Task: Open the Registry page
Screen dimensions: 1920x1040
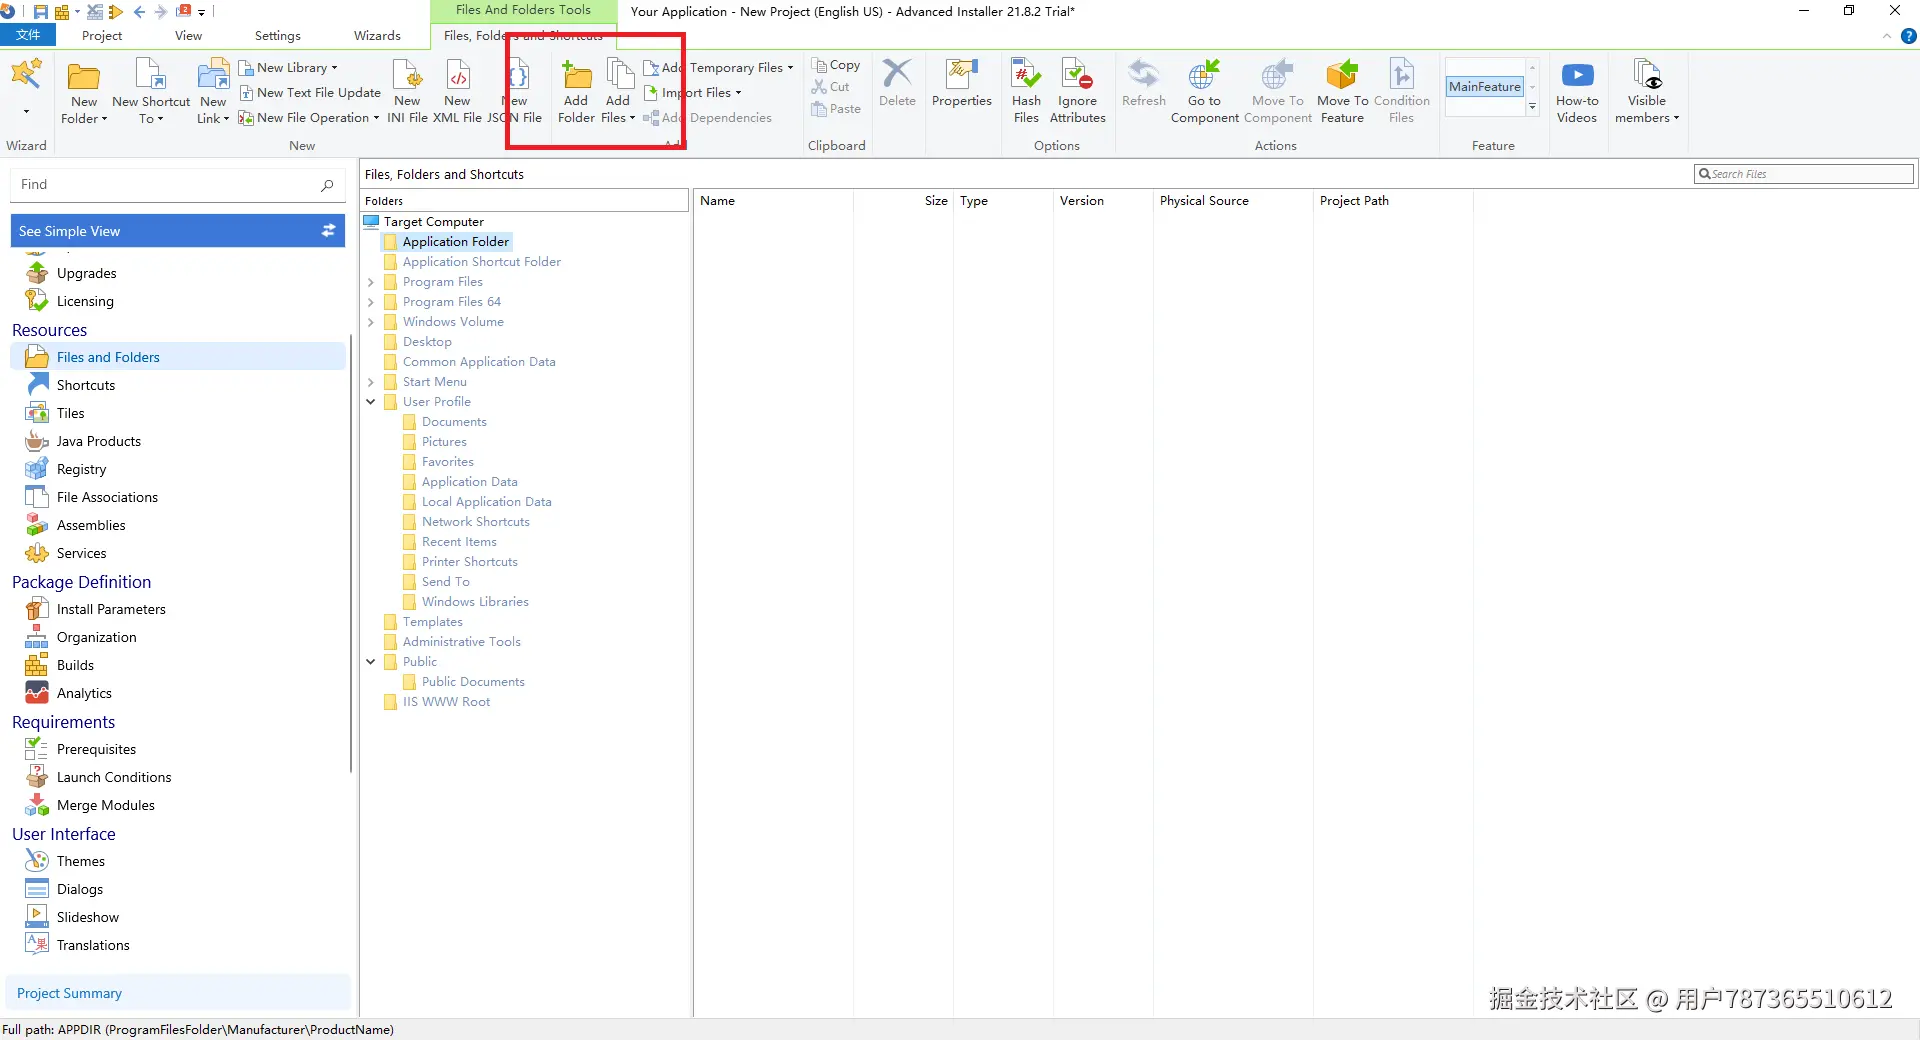Action: pos(81,469)
